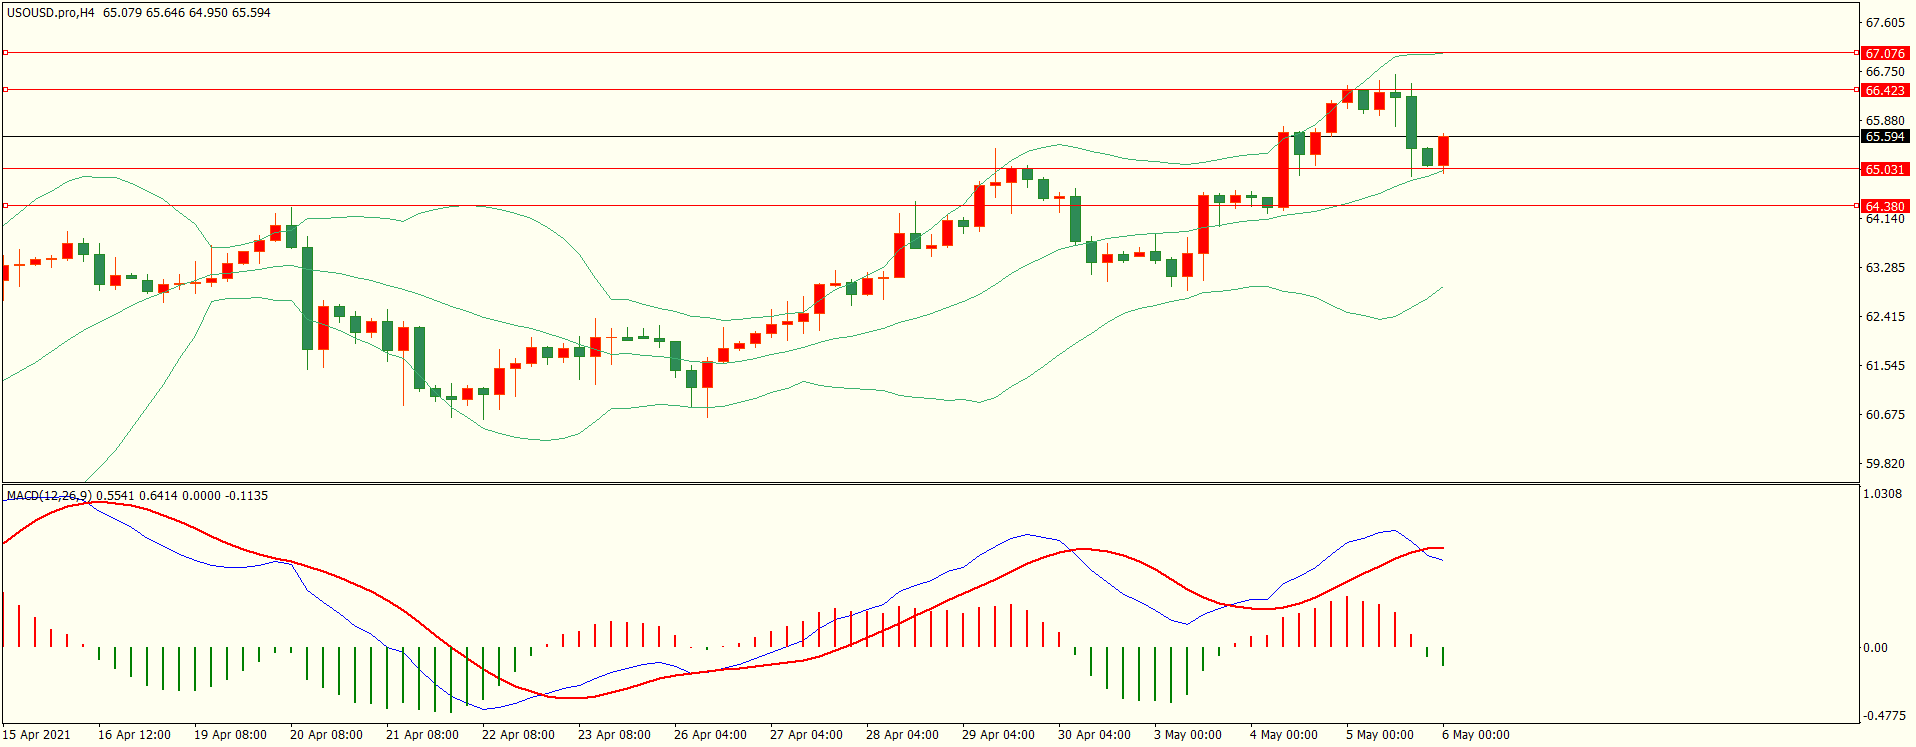1916x747 pixels.
Task: Click the 26 Apr 04:00 time label
Action: click(x=710, y=735)
